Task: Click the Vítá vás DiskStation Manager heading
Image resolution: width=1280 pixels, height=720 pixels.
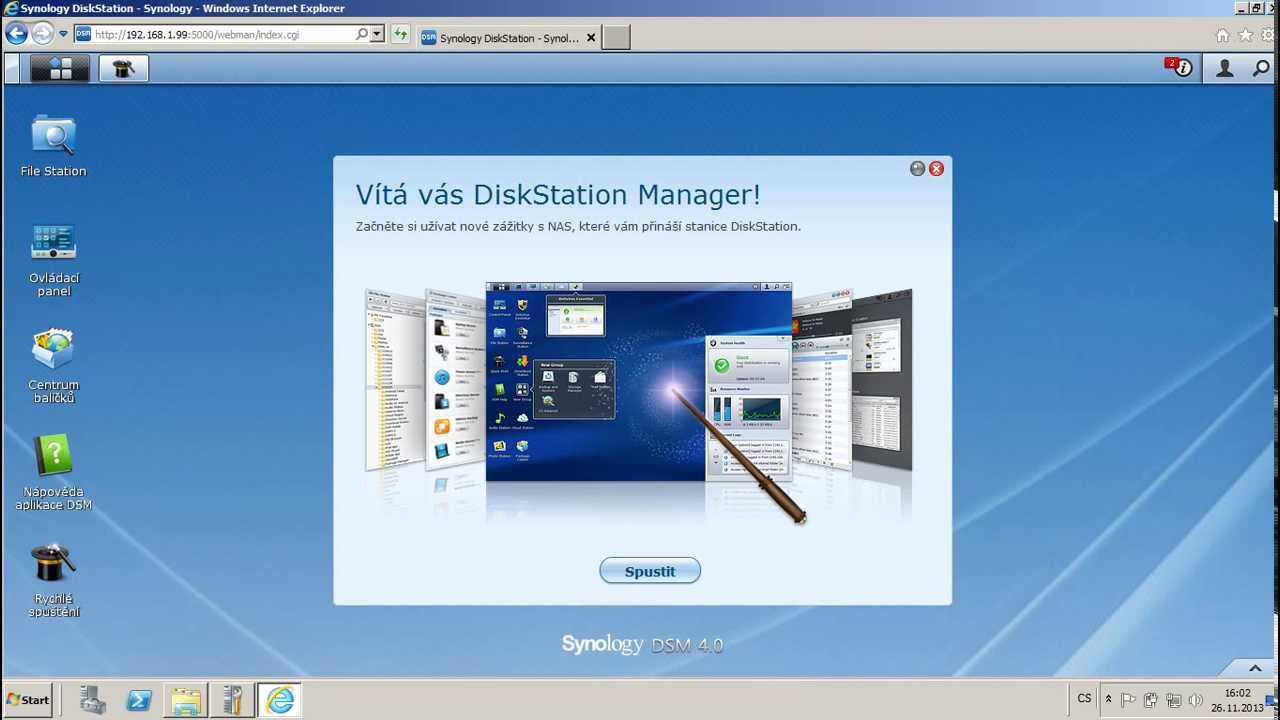Action: pyautogui.click(x=558, y=194)
